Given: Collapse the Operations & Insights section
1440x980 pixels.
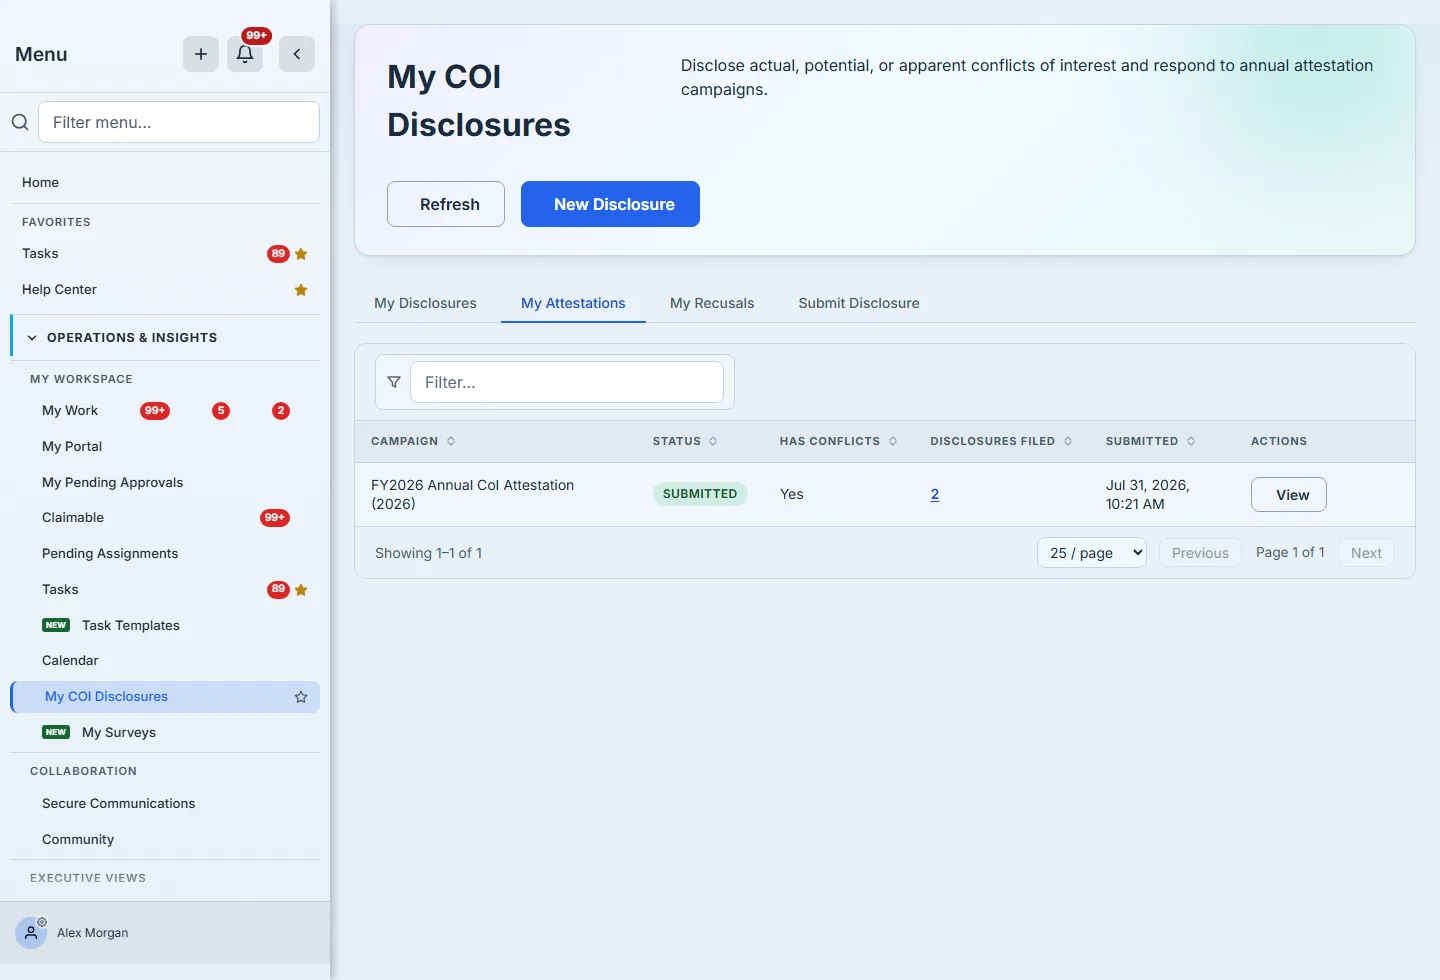Looking at the screenshot, I should point(165,337).
